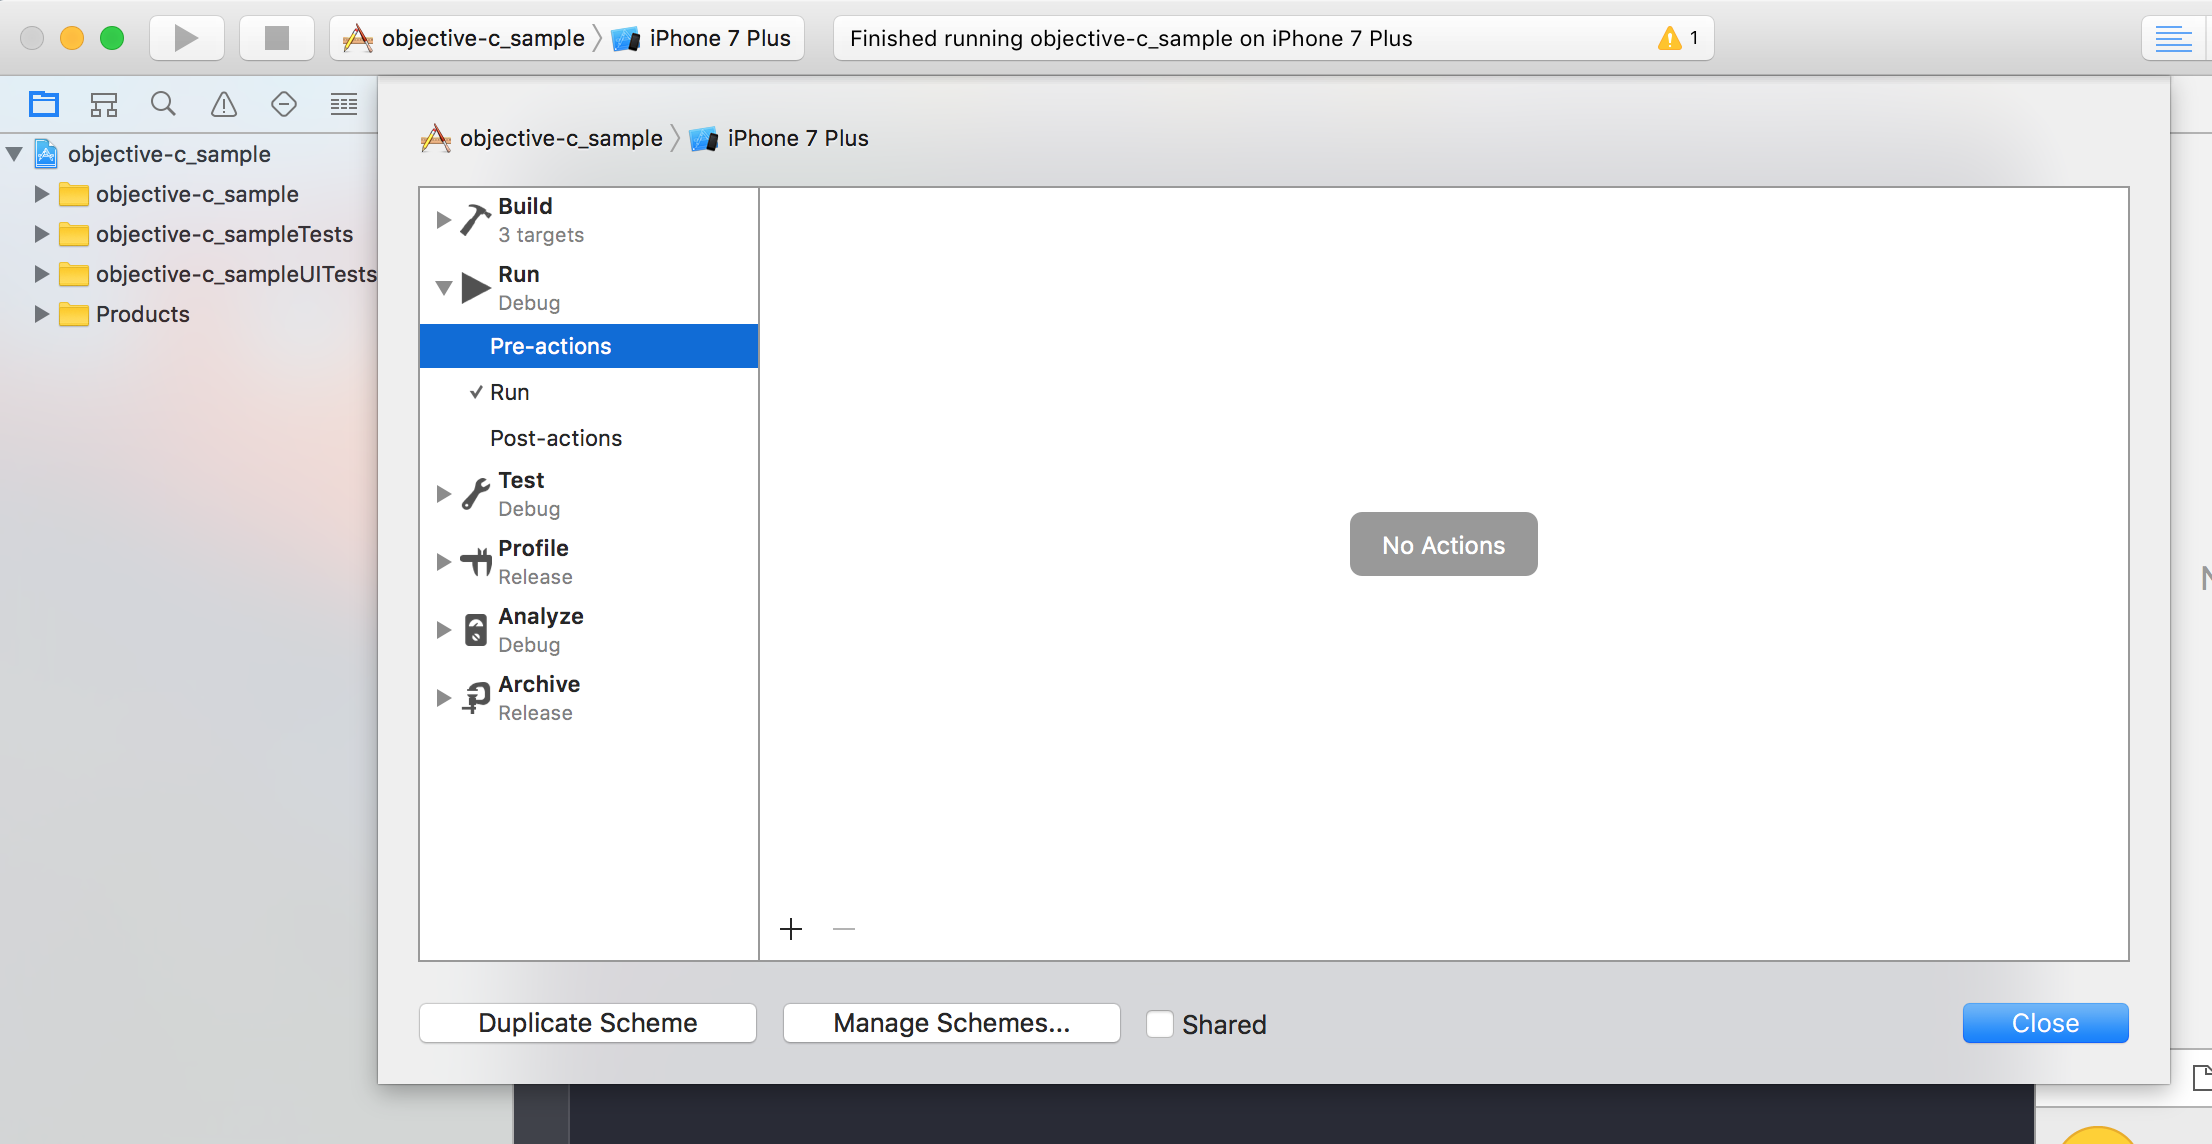Choose toolbar iPhone 7 Plus destination

click(702, 38)
